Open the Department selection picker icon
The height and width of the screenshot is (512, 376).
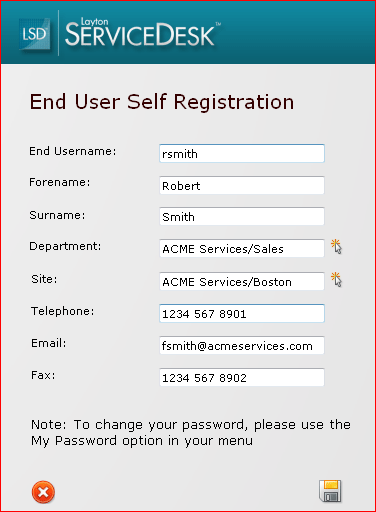[x=336, y=247]
